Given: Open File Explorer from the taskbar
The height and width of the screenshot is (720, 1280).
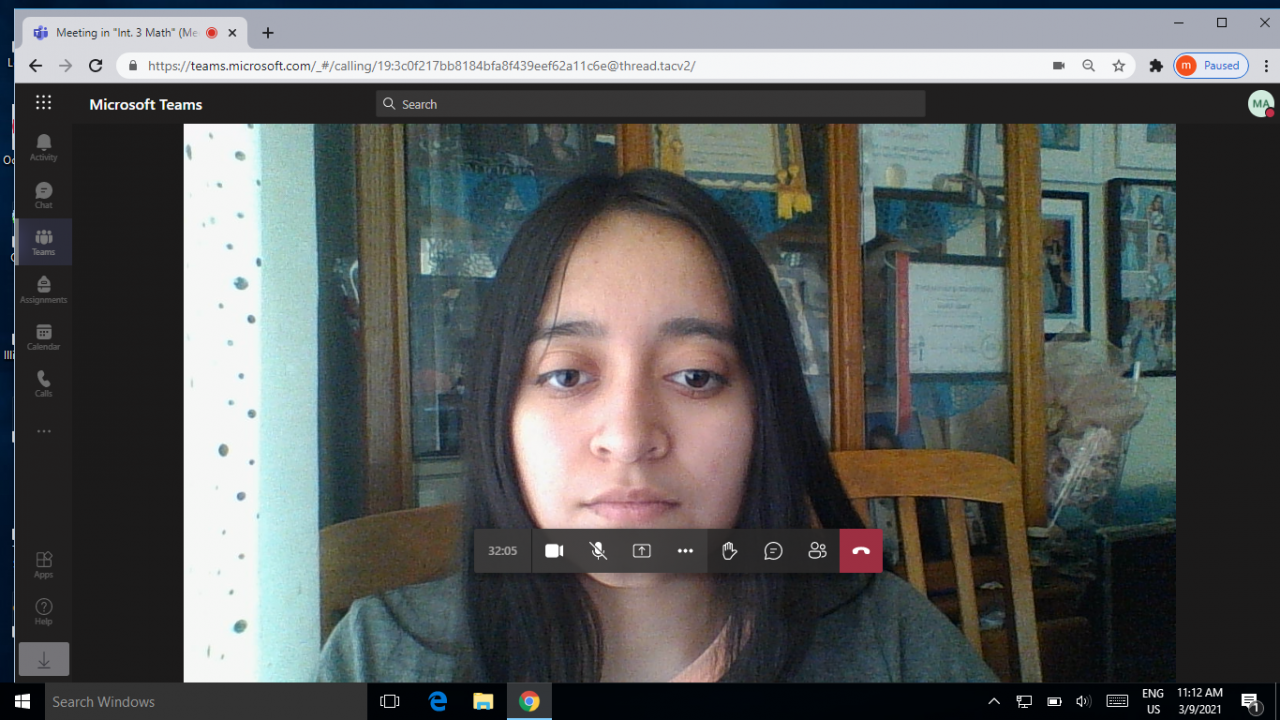Looking at the screenshot, I should tap(483, 701).
